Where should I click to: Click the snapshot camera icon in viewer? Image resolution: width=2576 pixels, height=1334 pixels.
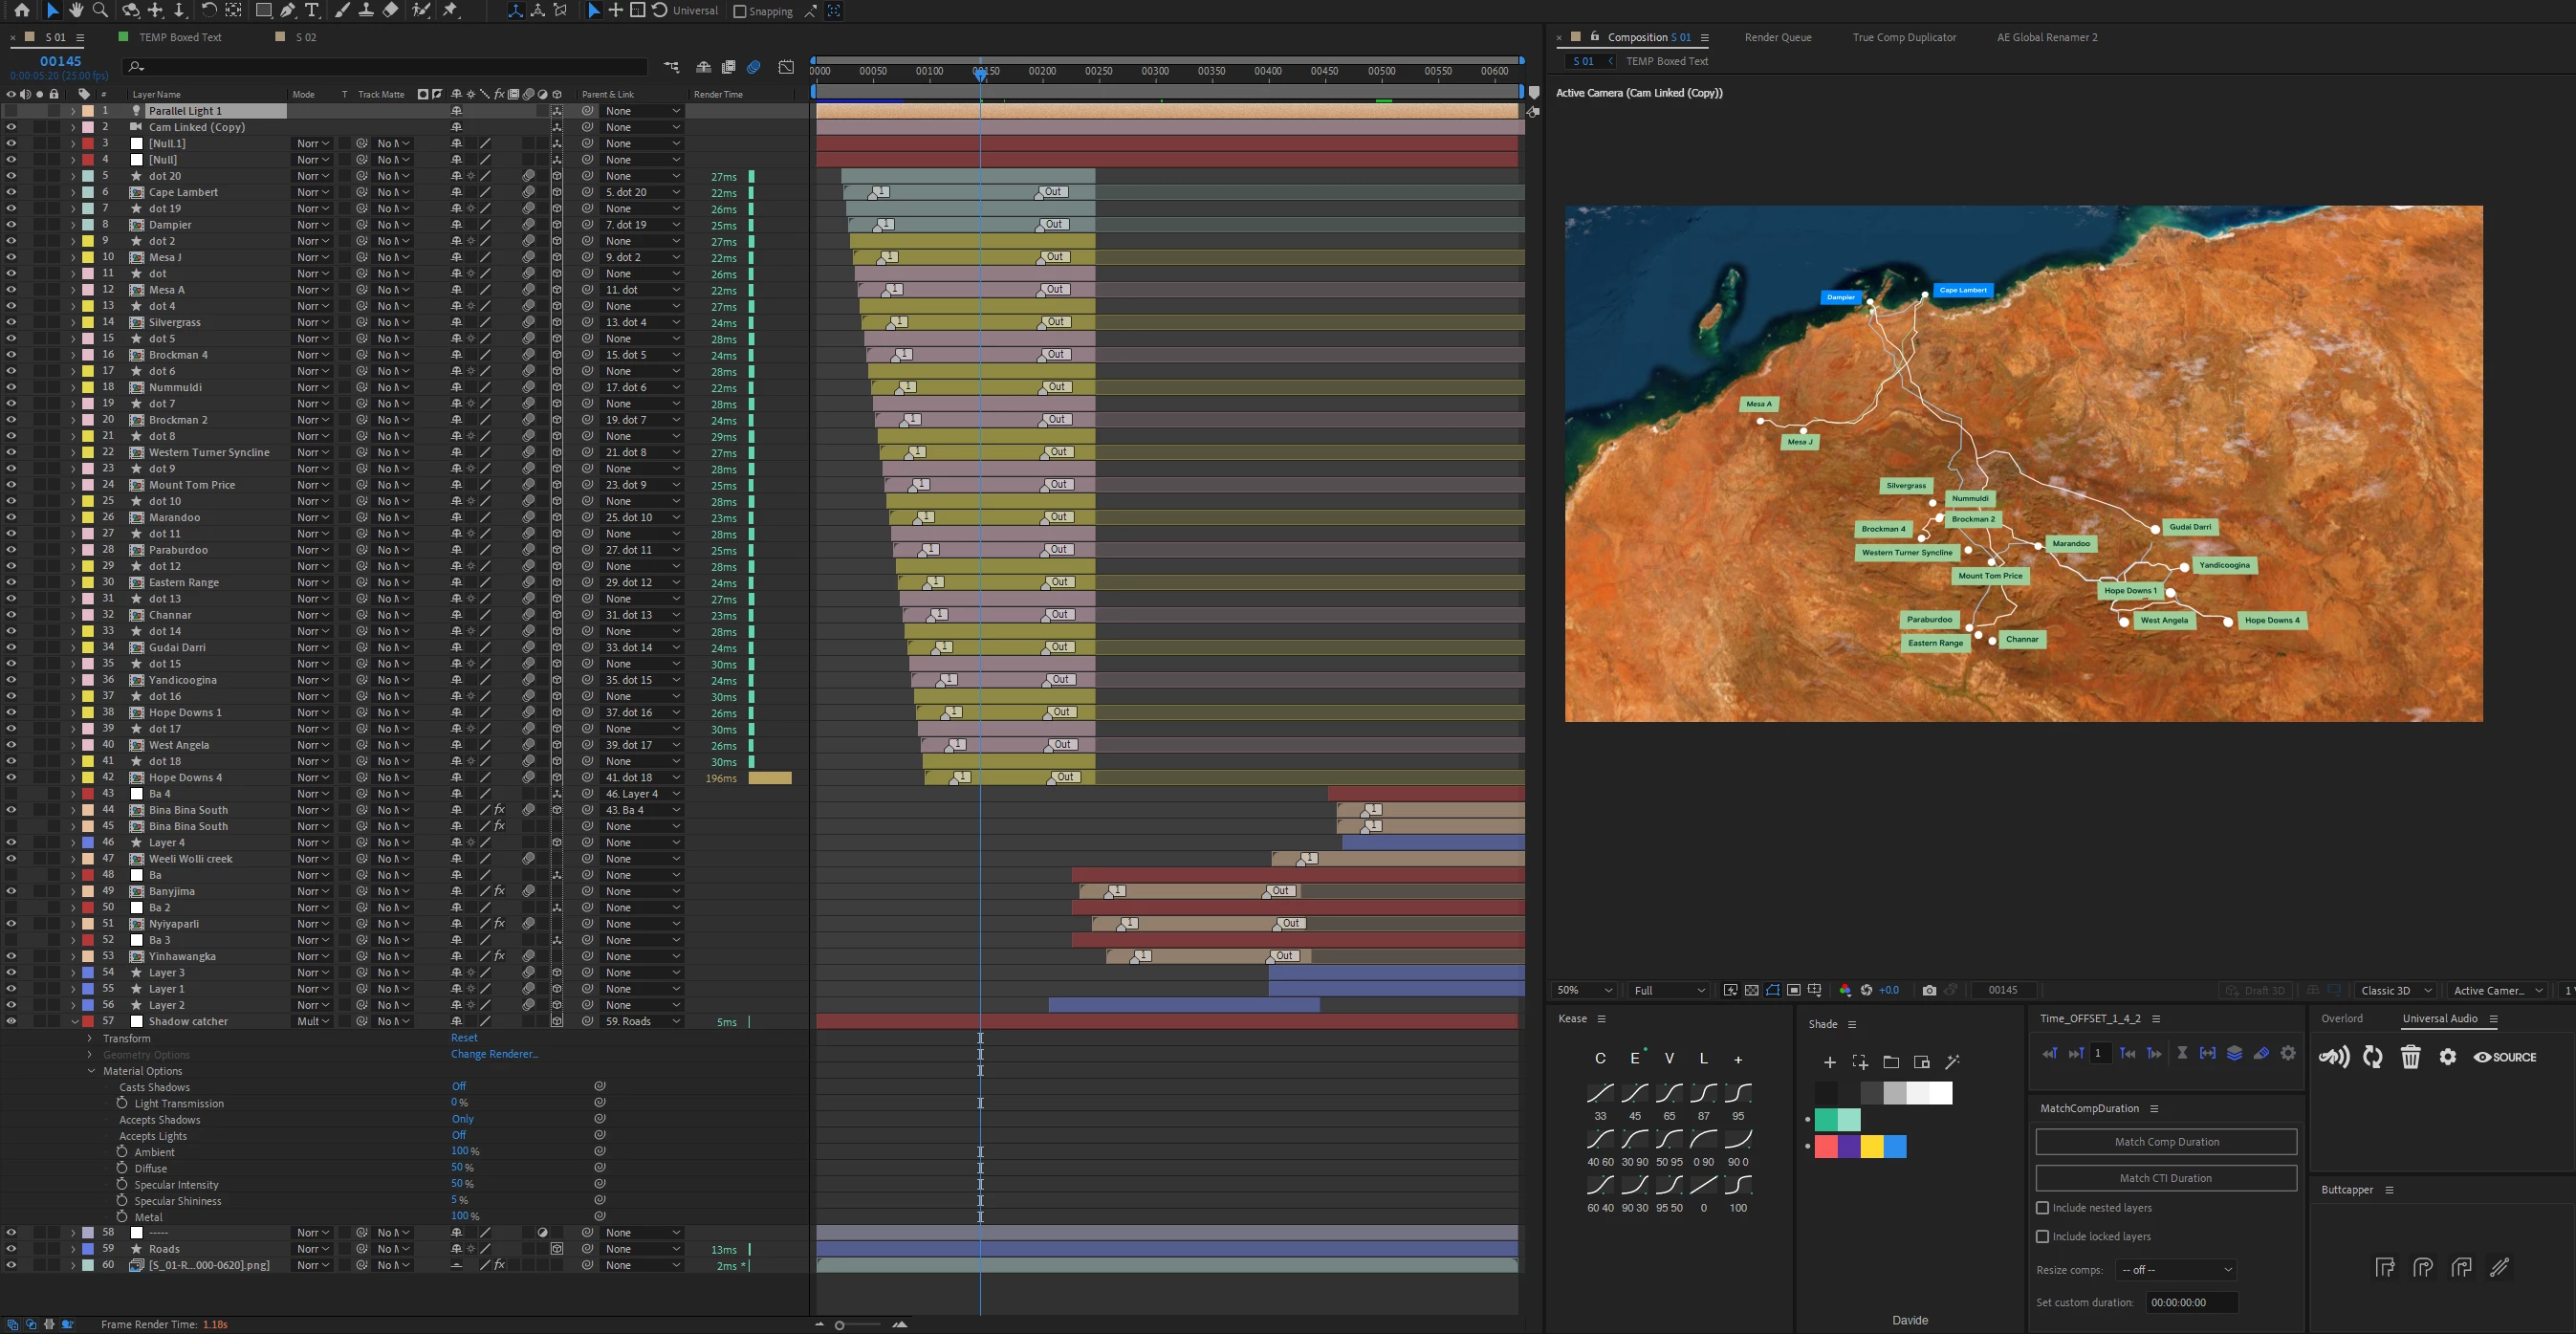(1929, 990)
